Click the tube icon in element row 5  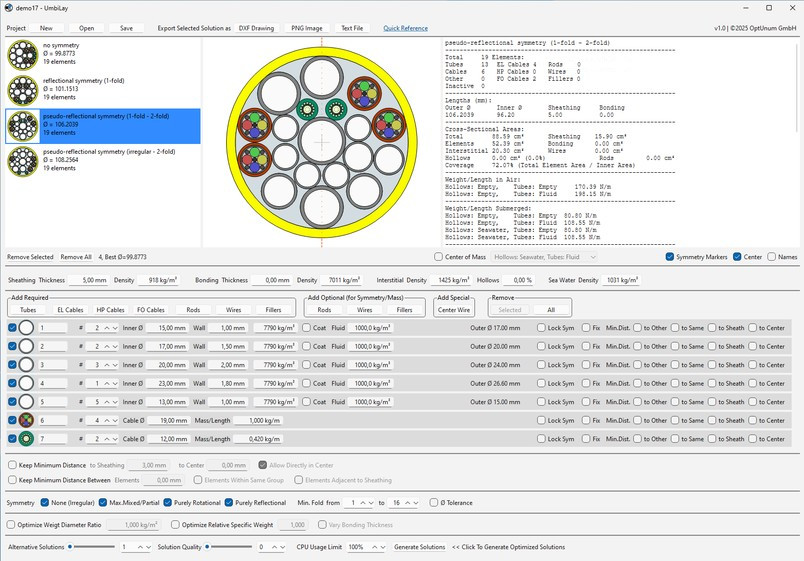pos(26,402)
